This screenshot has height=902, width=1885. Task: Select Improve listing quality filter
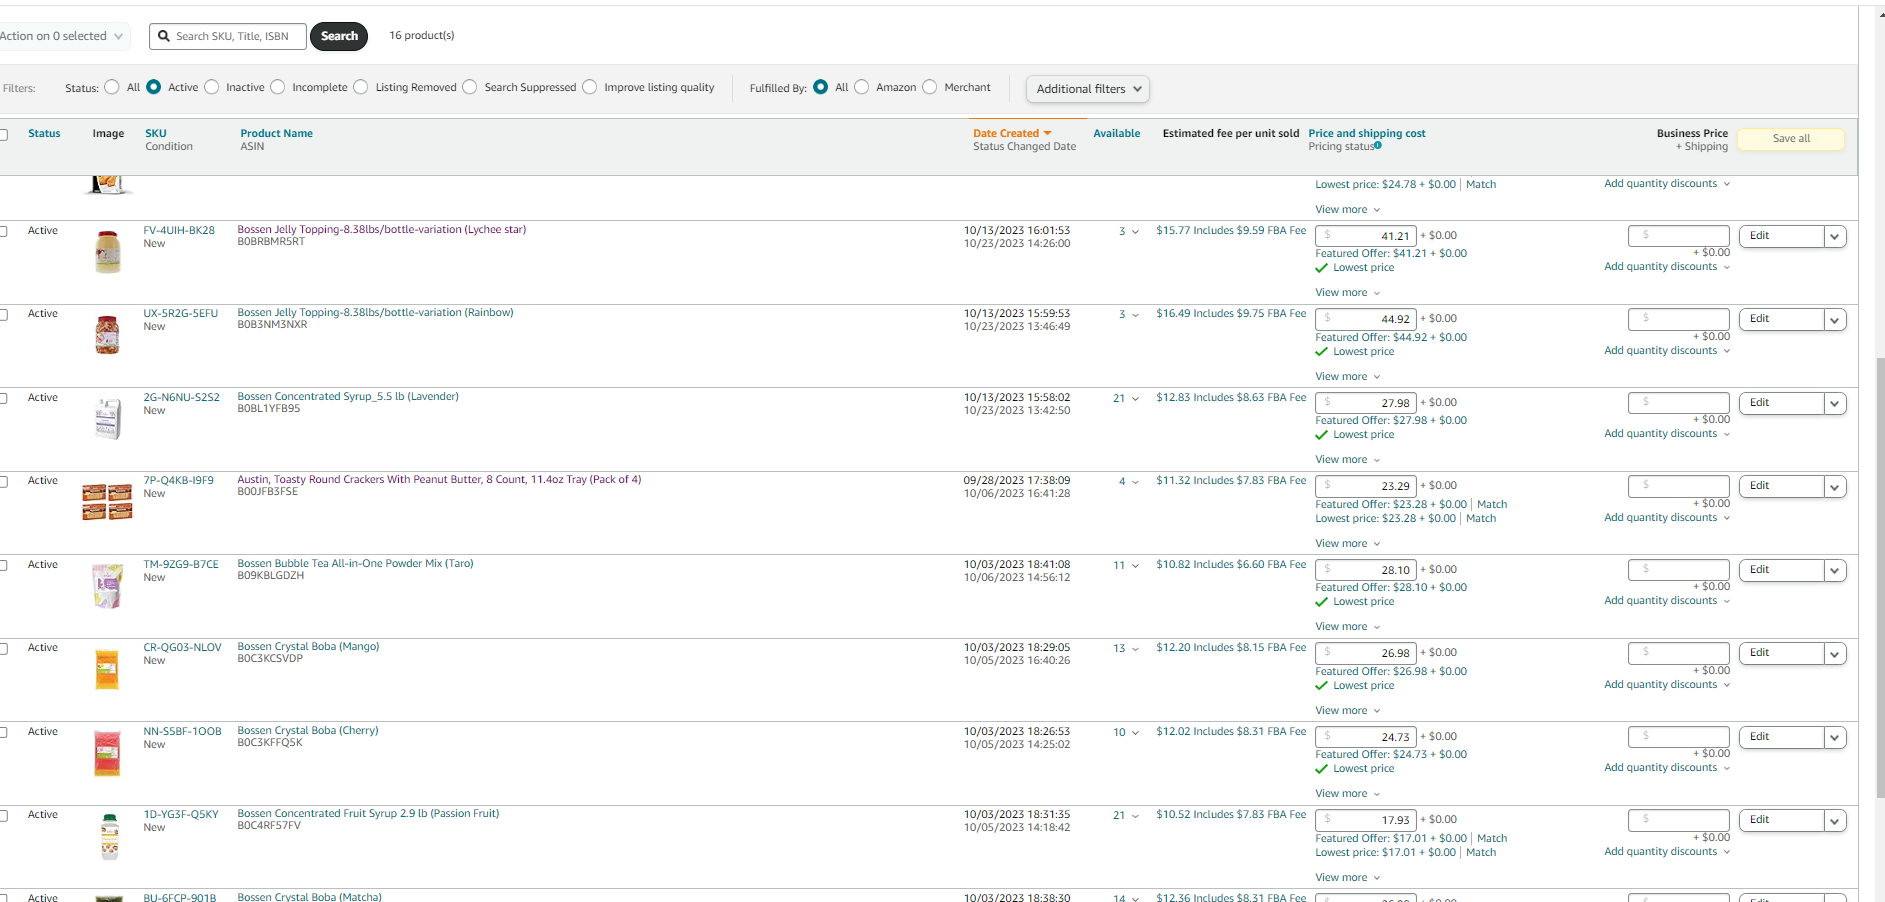(590, 87)
